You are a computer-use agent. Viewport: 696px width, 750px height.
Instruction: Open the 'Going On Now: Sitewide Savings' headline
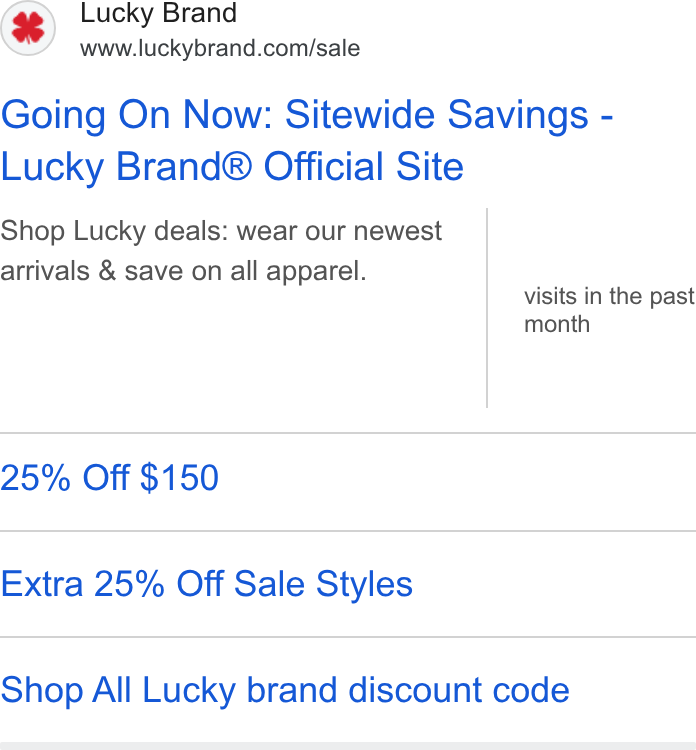coord(307,115)
